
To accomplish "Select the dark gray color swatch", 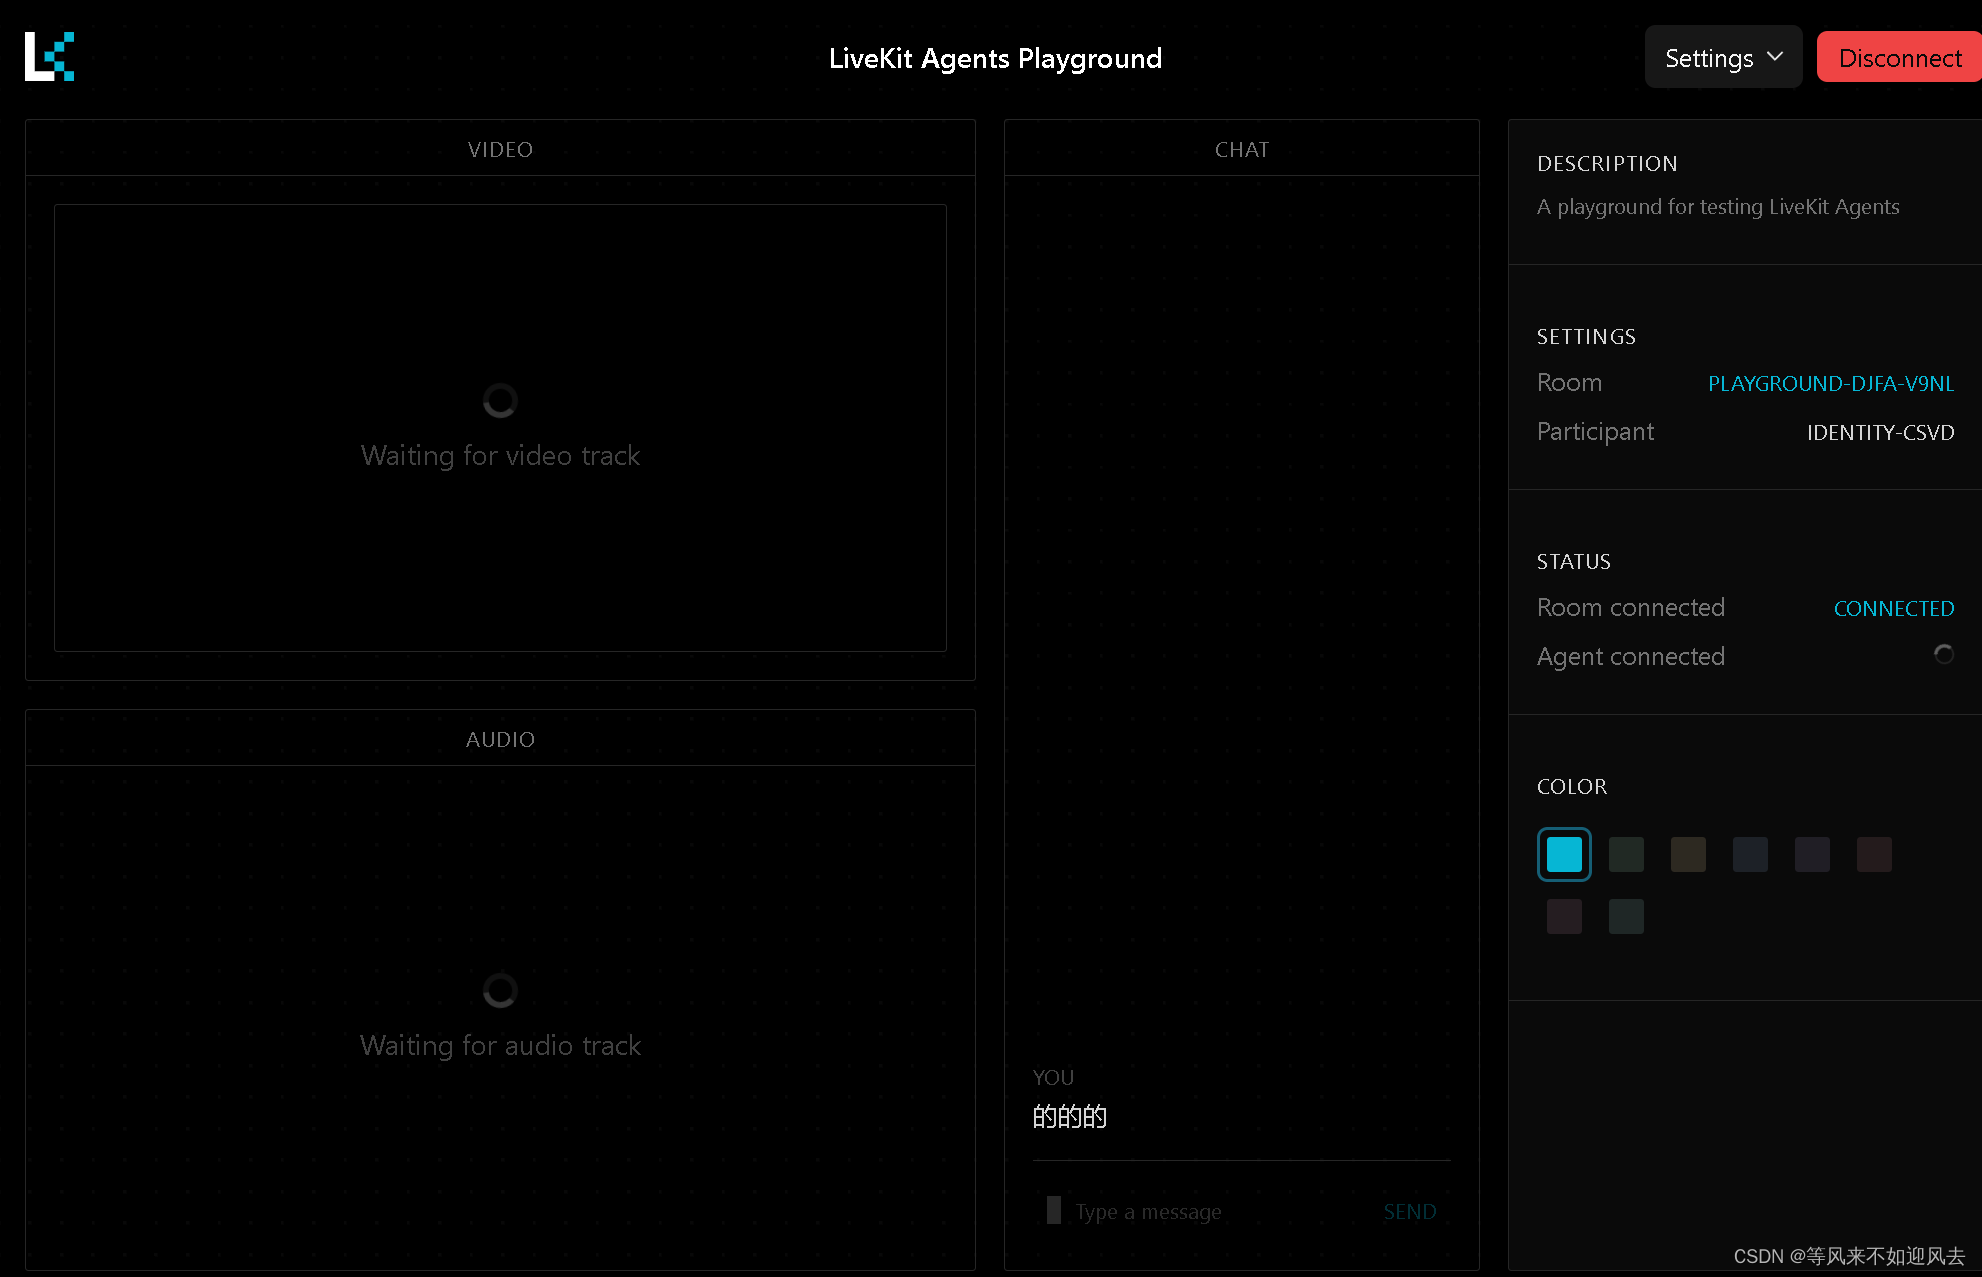I will (x=1812, y=855).
